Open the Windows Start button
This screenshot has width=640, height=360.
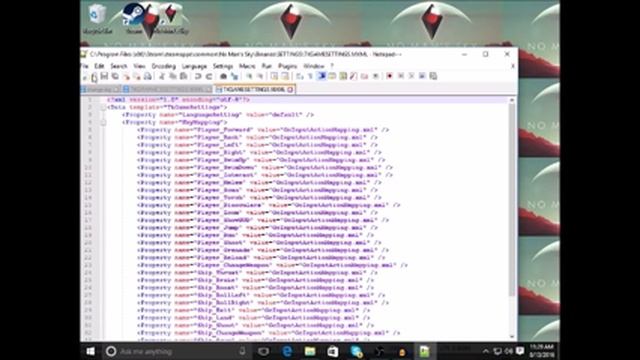coord(90,351)
